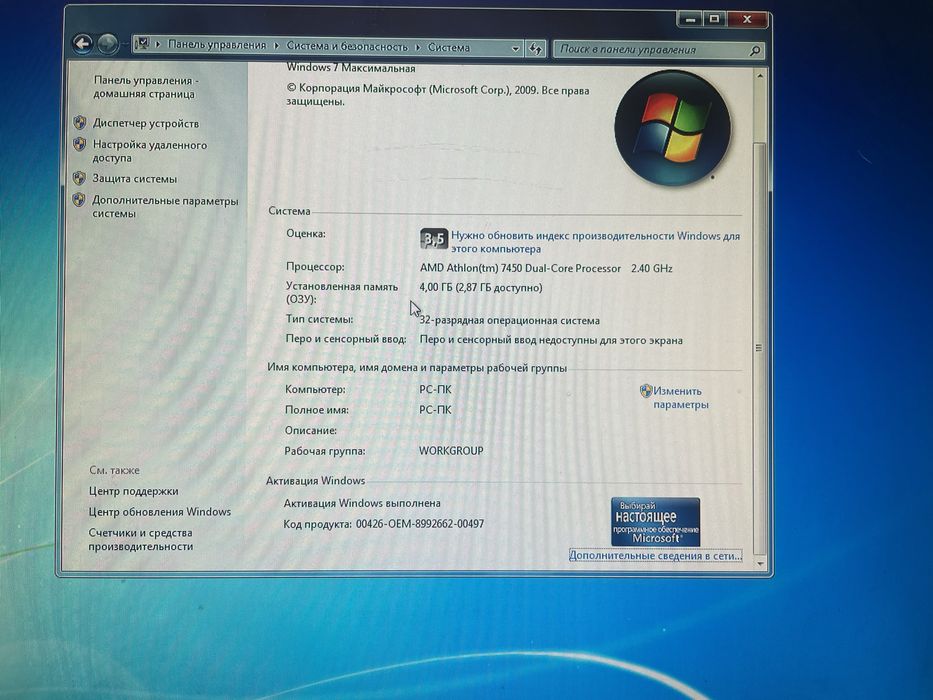This screenshot has width=933, height=700.
Task: Select Система breadcrumb segment
Action: tap(449, 47)
